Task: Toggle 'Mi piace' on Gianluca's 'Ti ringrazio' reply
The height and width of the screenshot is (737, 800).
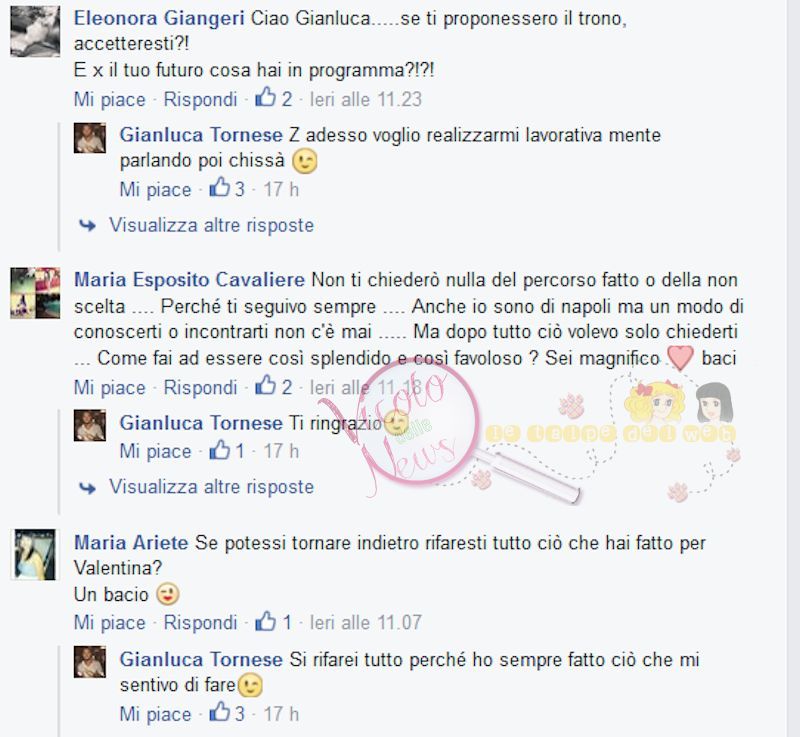Action: pyautogui.click(x=155, y=451)
